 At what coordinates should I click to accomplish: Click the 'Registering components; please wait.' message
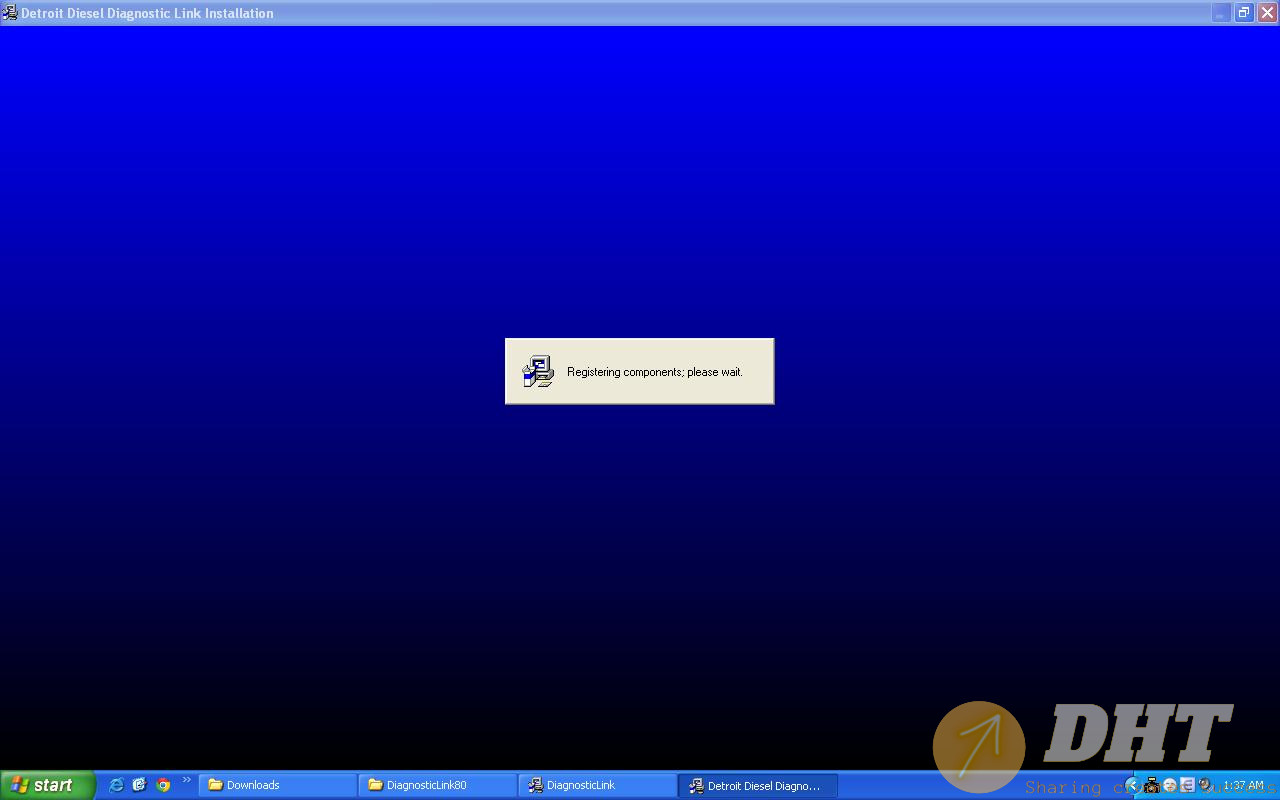click(654, 372)
